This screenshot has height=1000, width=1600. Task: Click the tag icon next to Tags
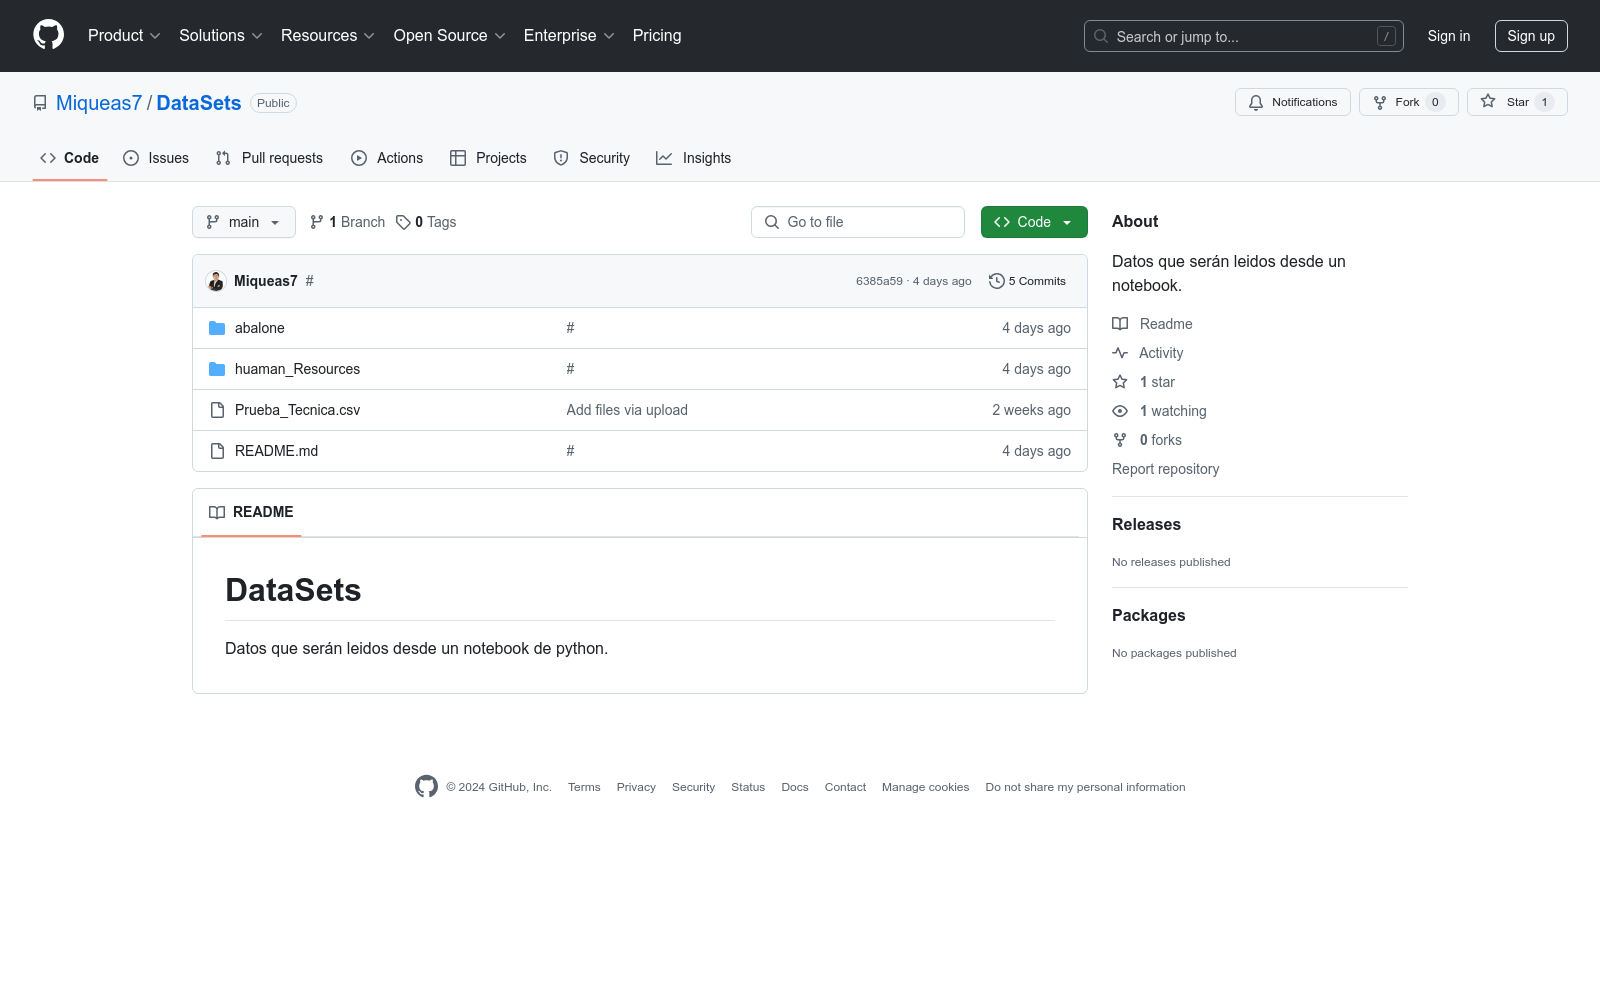(403, 222)
